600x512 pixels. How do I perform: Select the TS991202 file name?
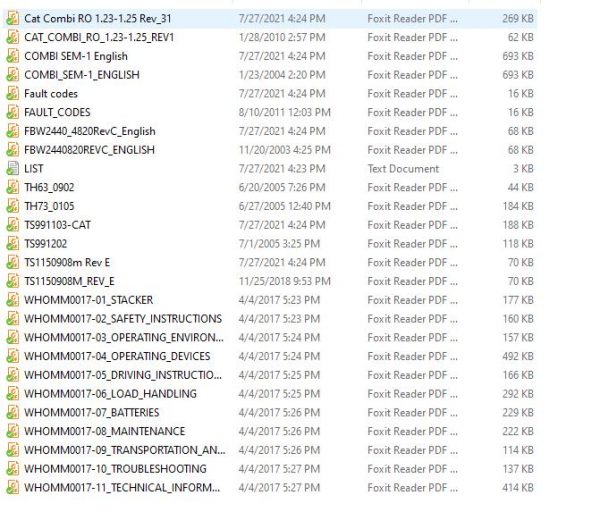[x=46, y=243]
